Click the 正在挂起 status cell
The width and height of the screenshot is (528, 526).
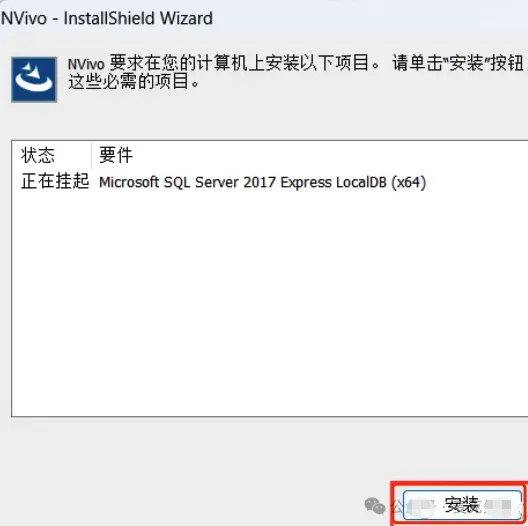pos(55,182)
